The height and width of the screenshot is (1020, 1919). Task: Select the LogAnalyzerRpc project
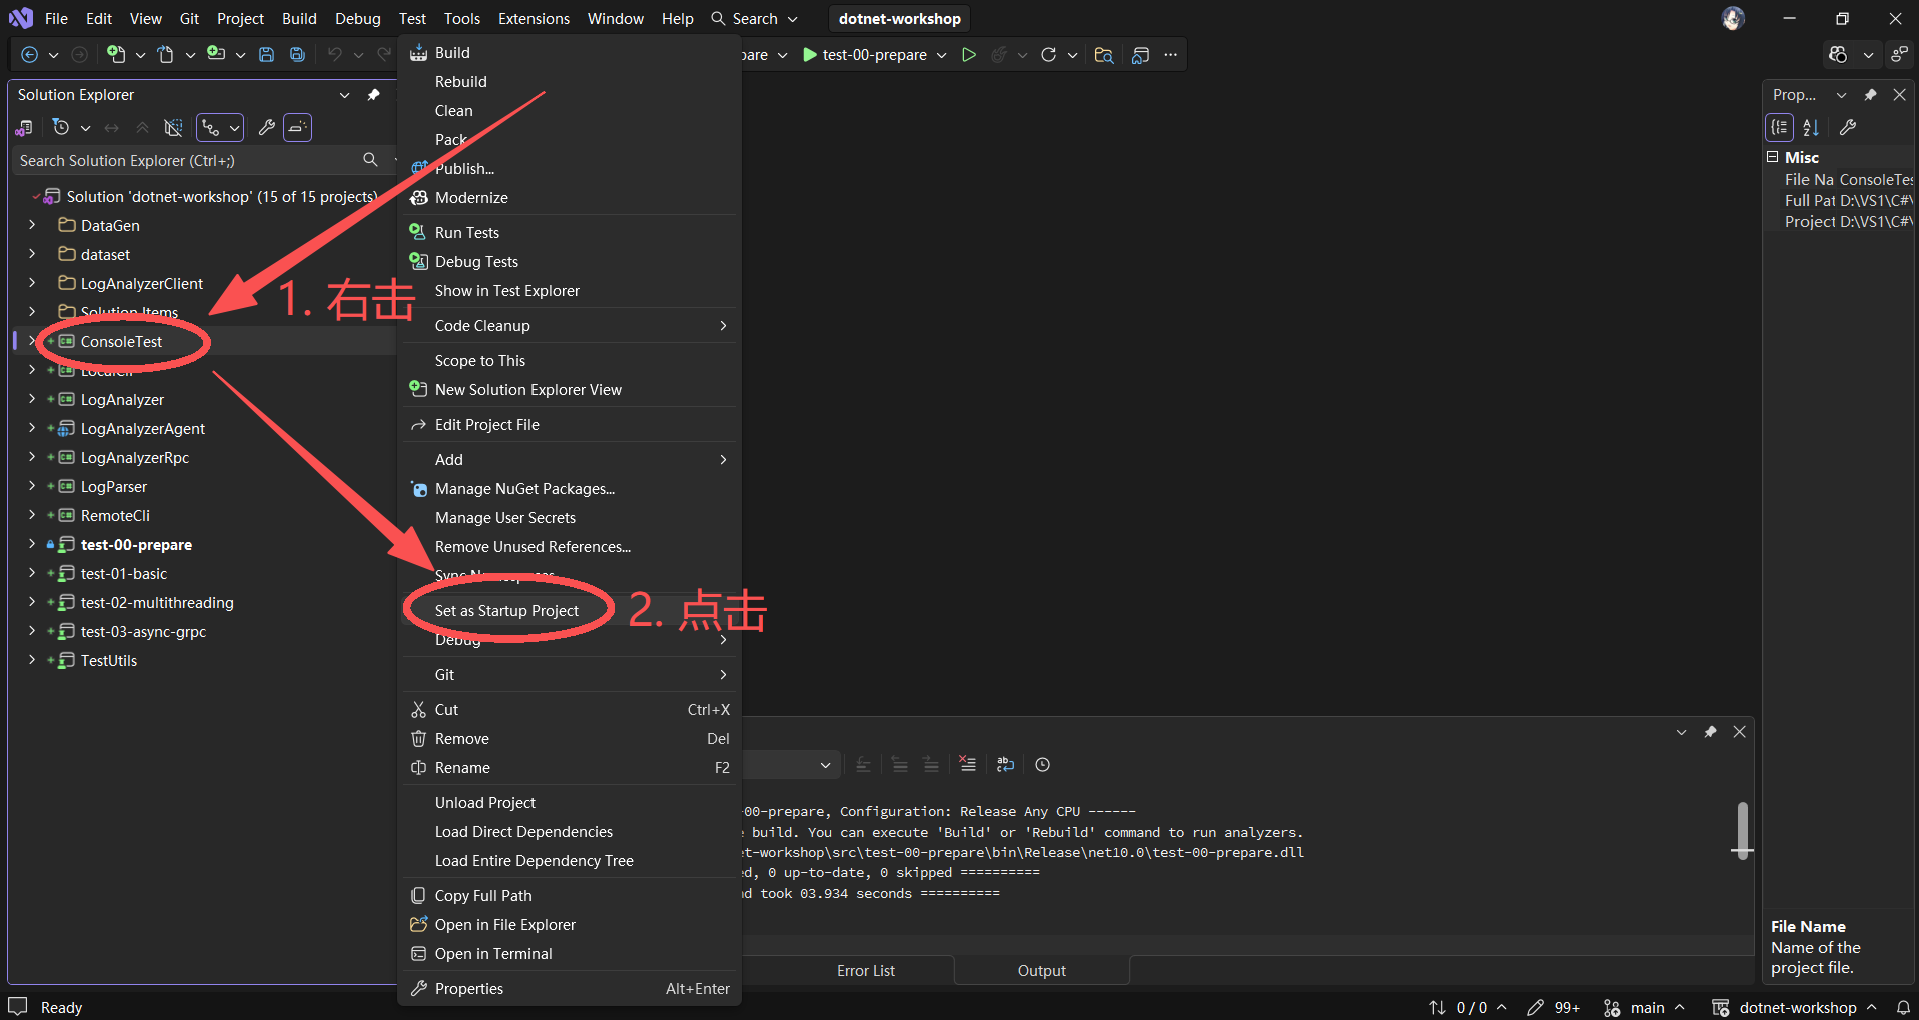(134, 457)
